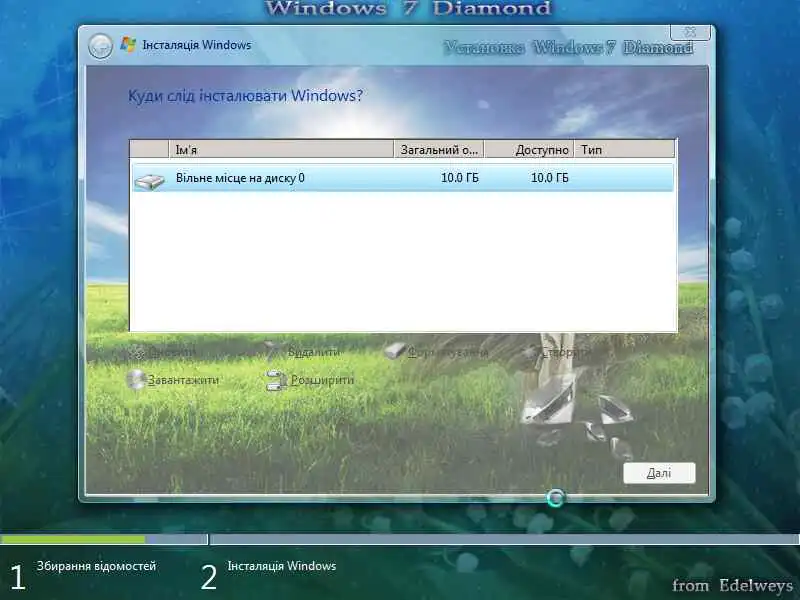Click the refresh (Оновити) icon
The width and height of the screenshot is (800, 600).
[136, 352]
